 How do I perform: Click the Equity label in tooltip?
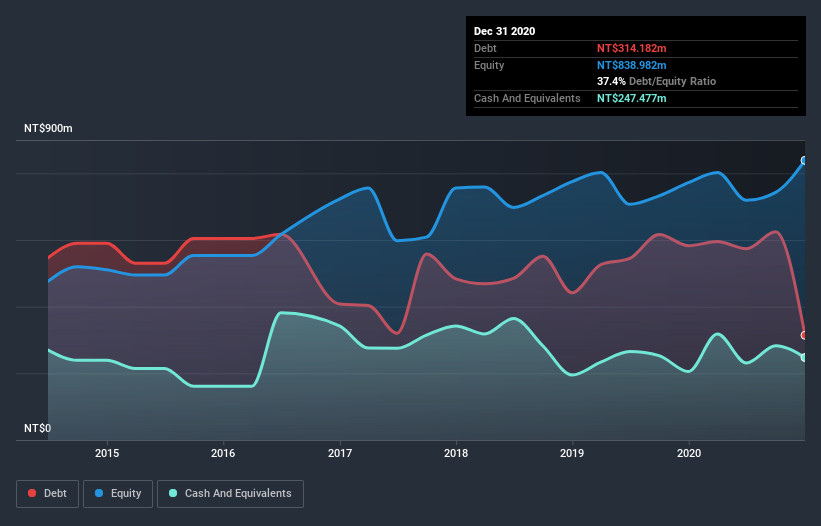489,65
